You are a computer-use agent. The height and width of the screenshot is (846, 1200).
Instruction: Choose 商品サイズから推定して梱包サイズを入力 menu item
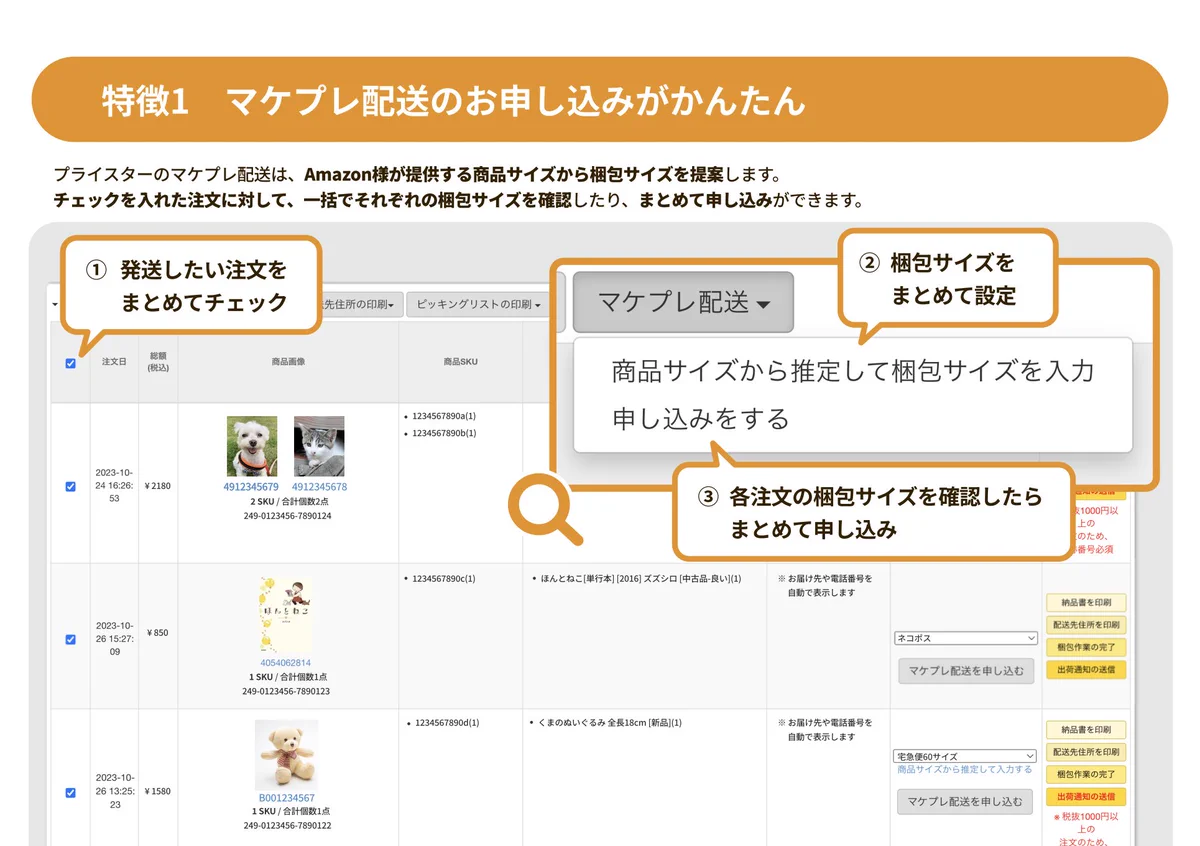point(853,371)
